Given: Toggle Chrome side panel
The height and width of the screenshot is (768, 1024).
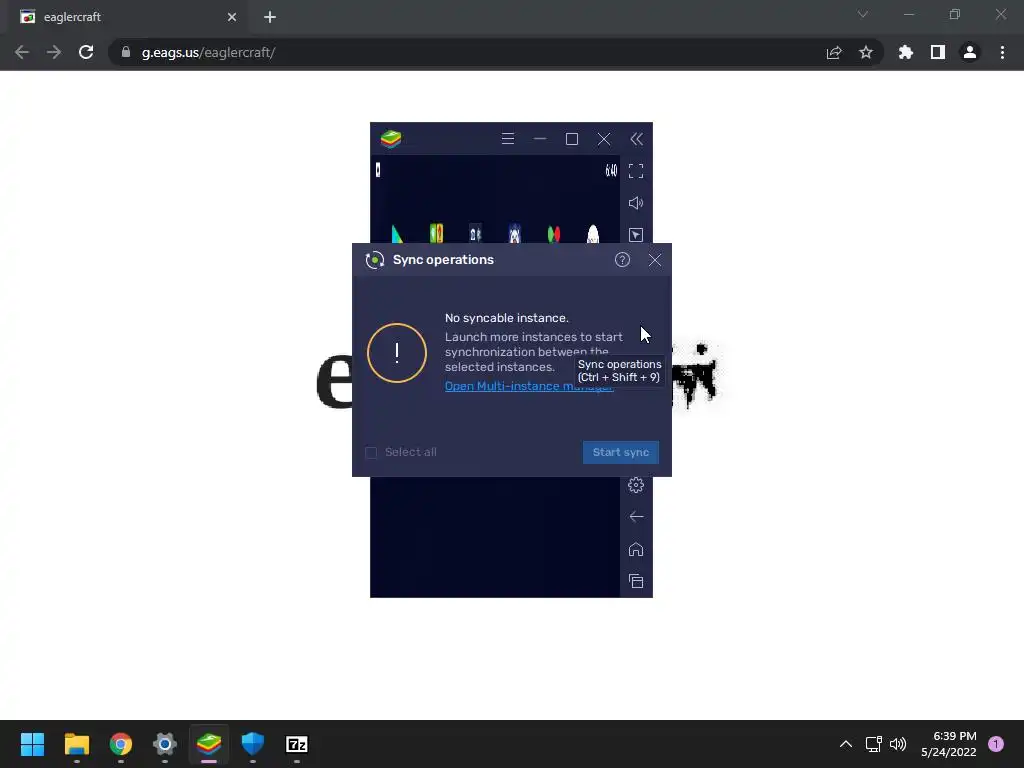Looking at the screenshot, I should click(938, 52).
